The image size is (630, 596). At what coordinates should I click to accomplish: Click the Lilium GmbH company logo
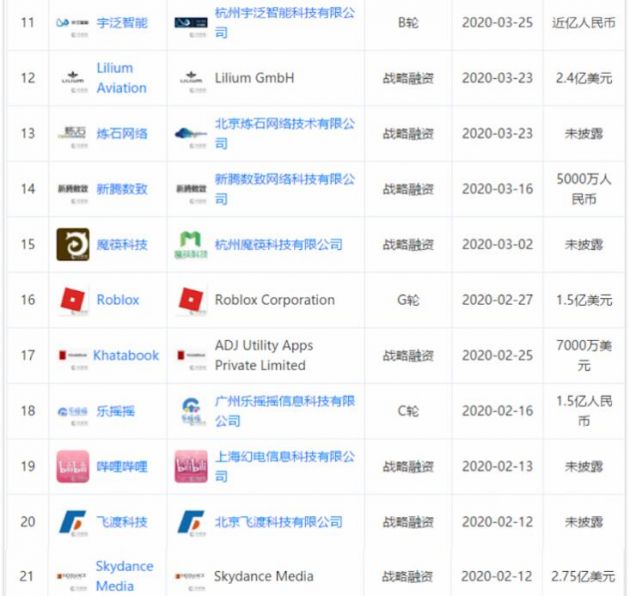[192, 80]
